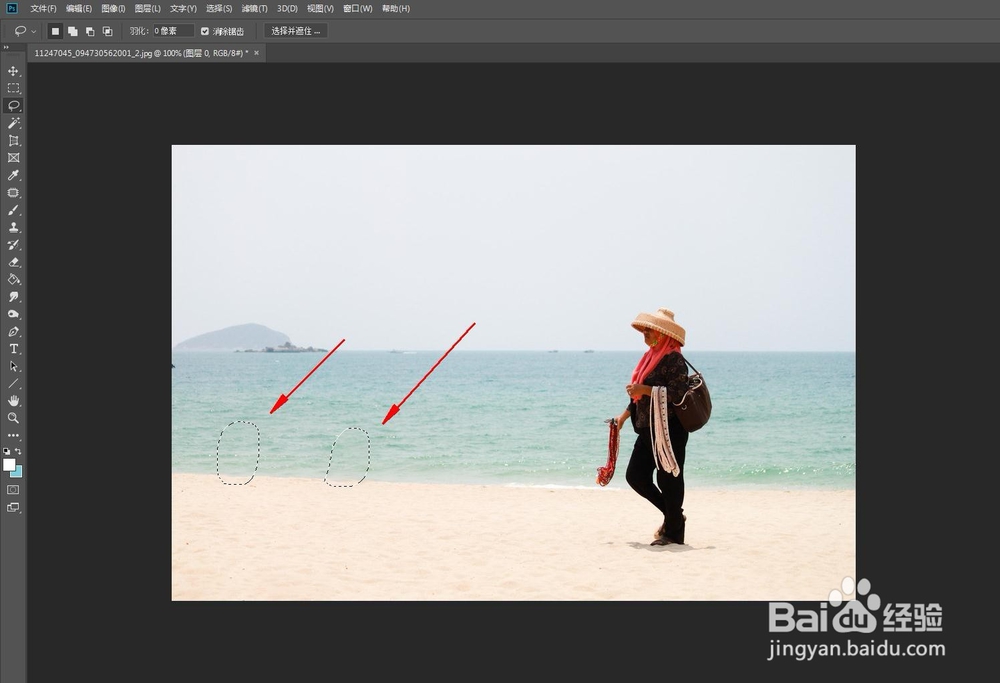Select the Frame tool
Image resolution: width=1000 pixels, height=683 pixels.
13,158
